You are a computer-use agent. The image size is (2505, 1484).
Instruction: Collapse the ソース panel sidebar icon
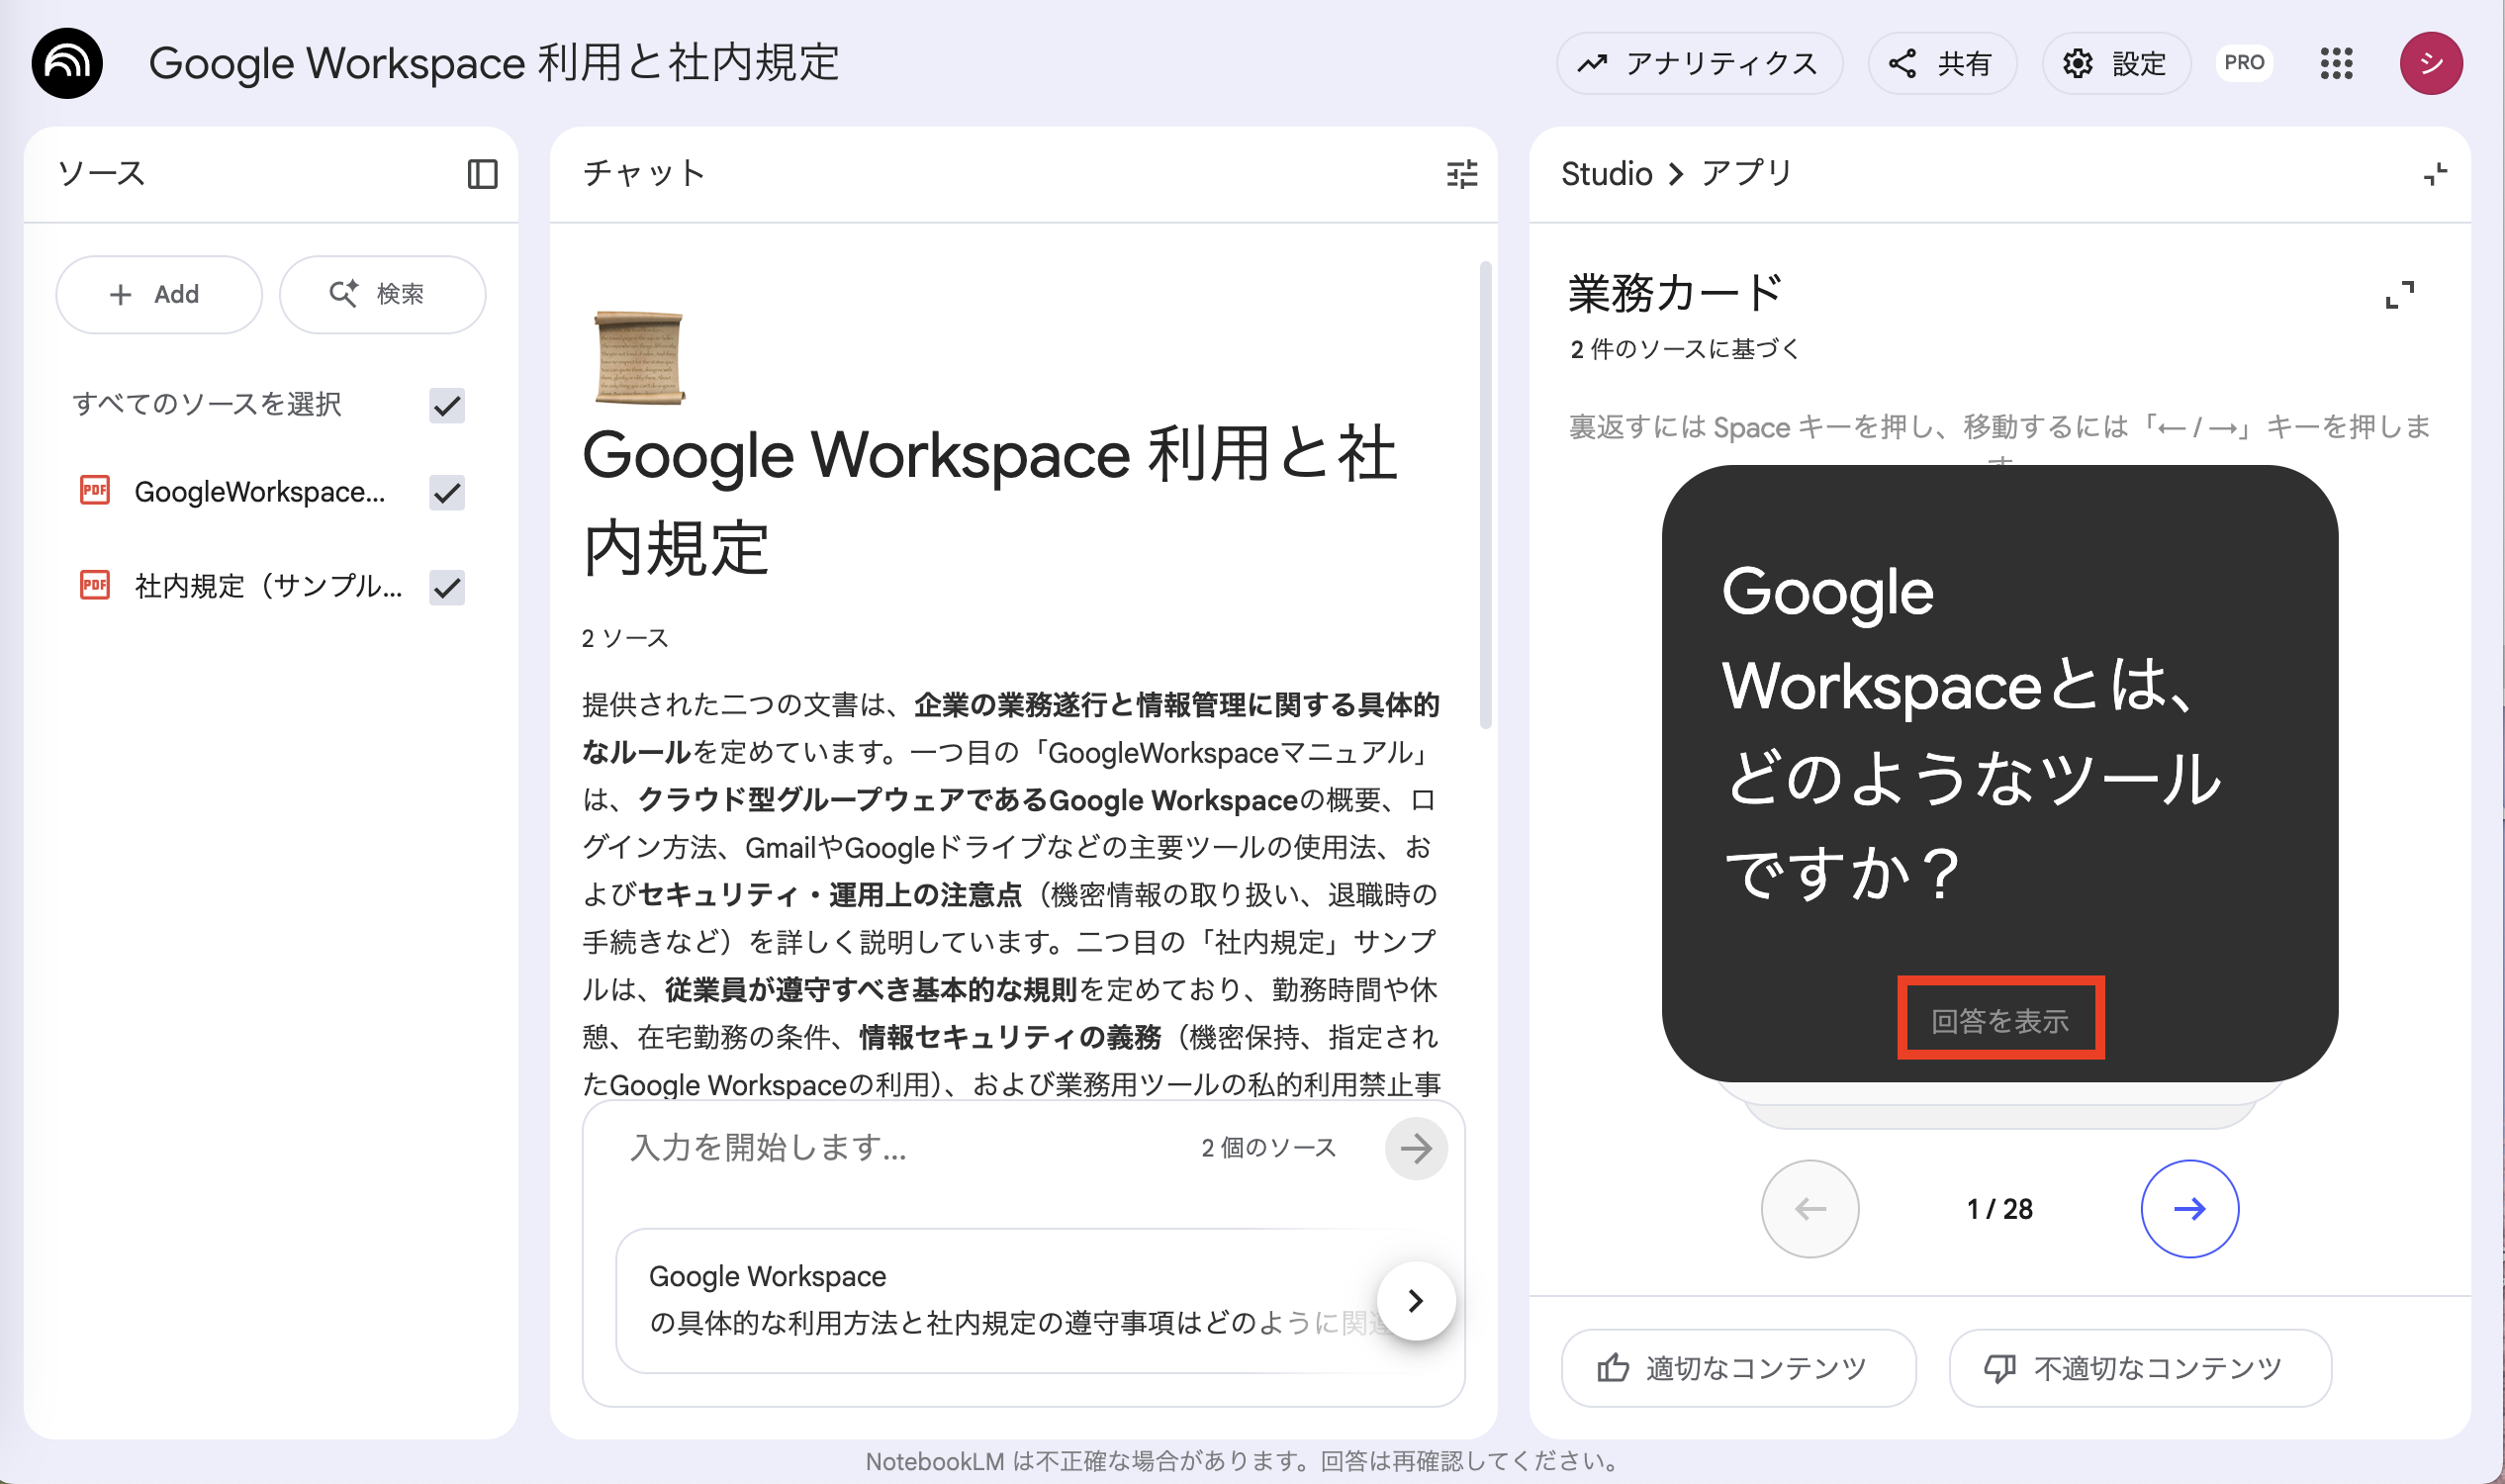[x=482, y=174]
